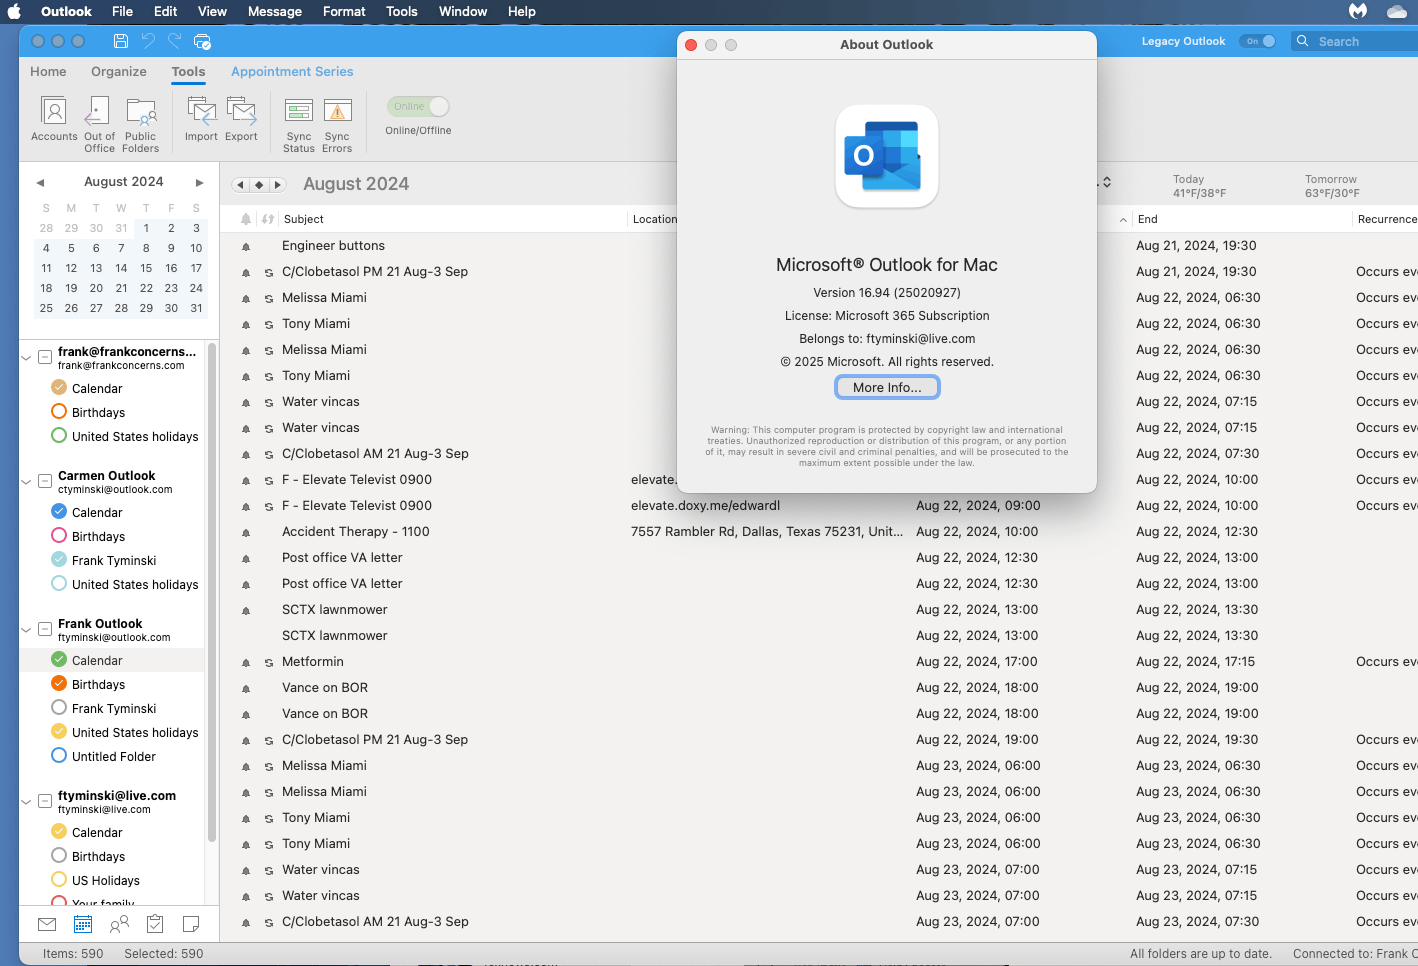
Task: Click the More Info button in About Outlook
Action: [886, 389]
